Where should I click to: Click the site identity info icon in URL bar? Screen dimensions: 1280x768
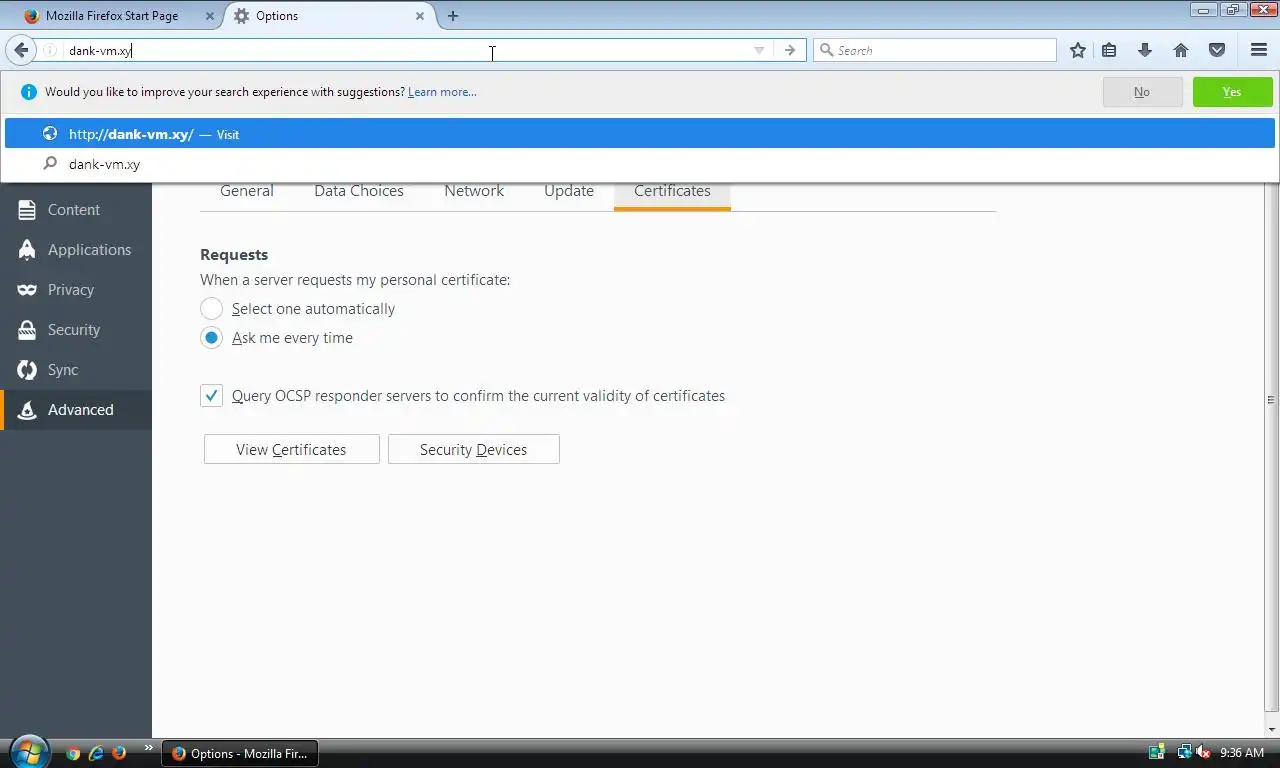point(50,50)
